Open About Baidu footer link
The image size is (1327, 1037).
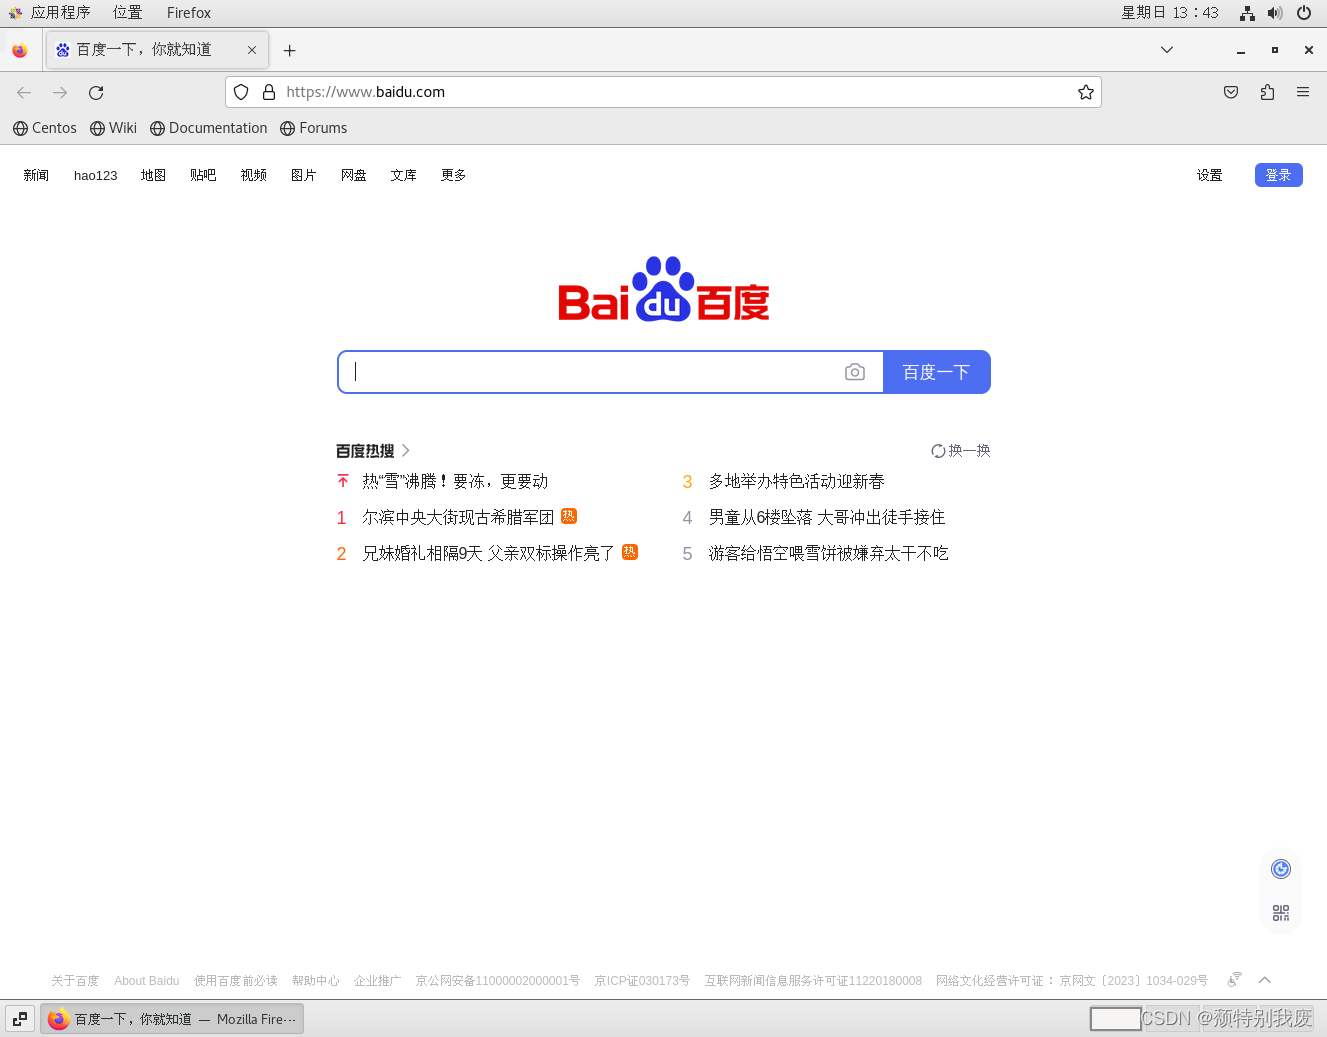coord(147,981)
